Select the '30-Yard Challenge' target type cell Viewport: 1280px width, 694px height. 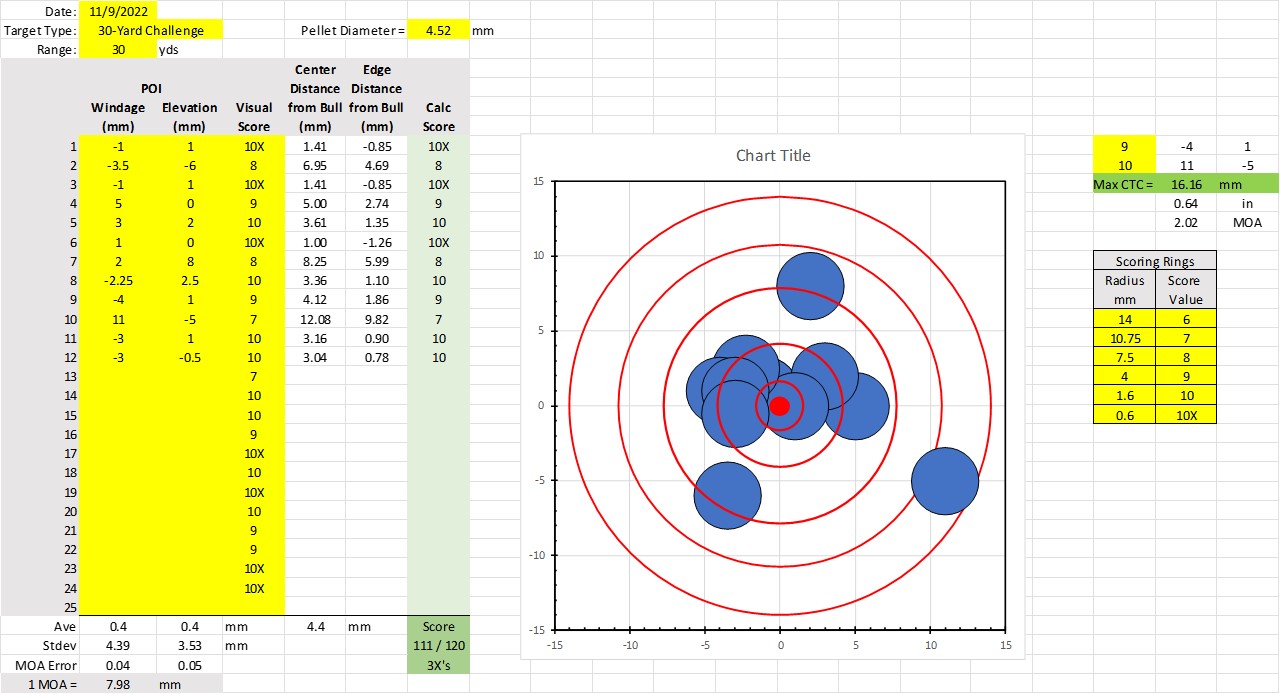pyautogui.click(x=151, y=30)
